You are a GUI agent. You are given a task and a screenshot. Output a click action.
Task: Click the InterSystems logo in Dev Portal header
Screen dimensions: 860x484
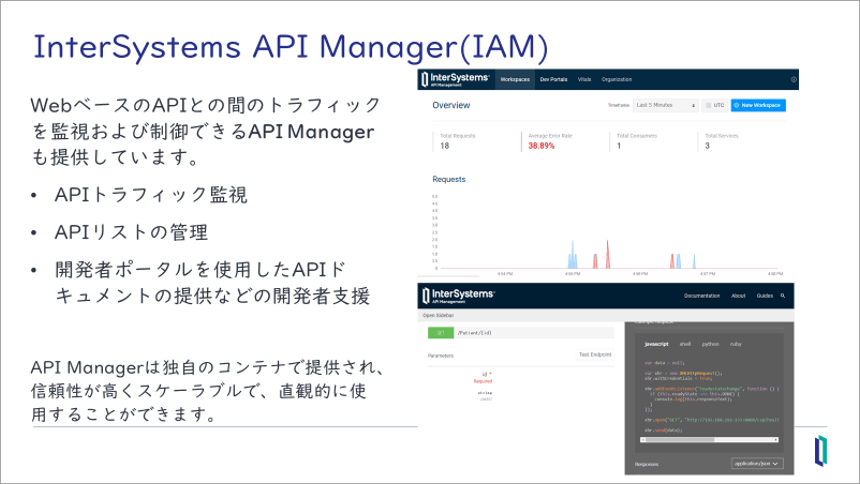[456, 296]
